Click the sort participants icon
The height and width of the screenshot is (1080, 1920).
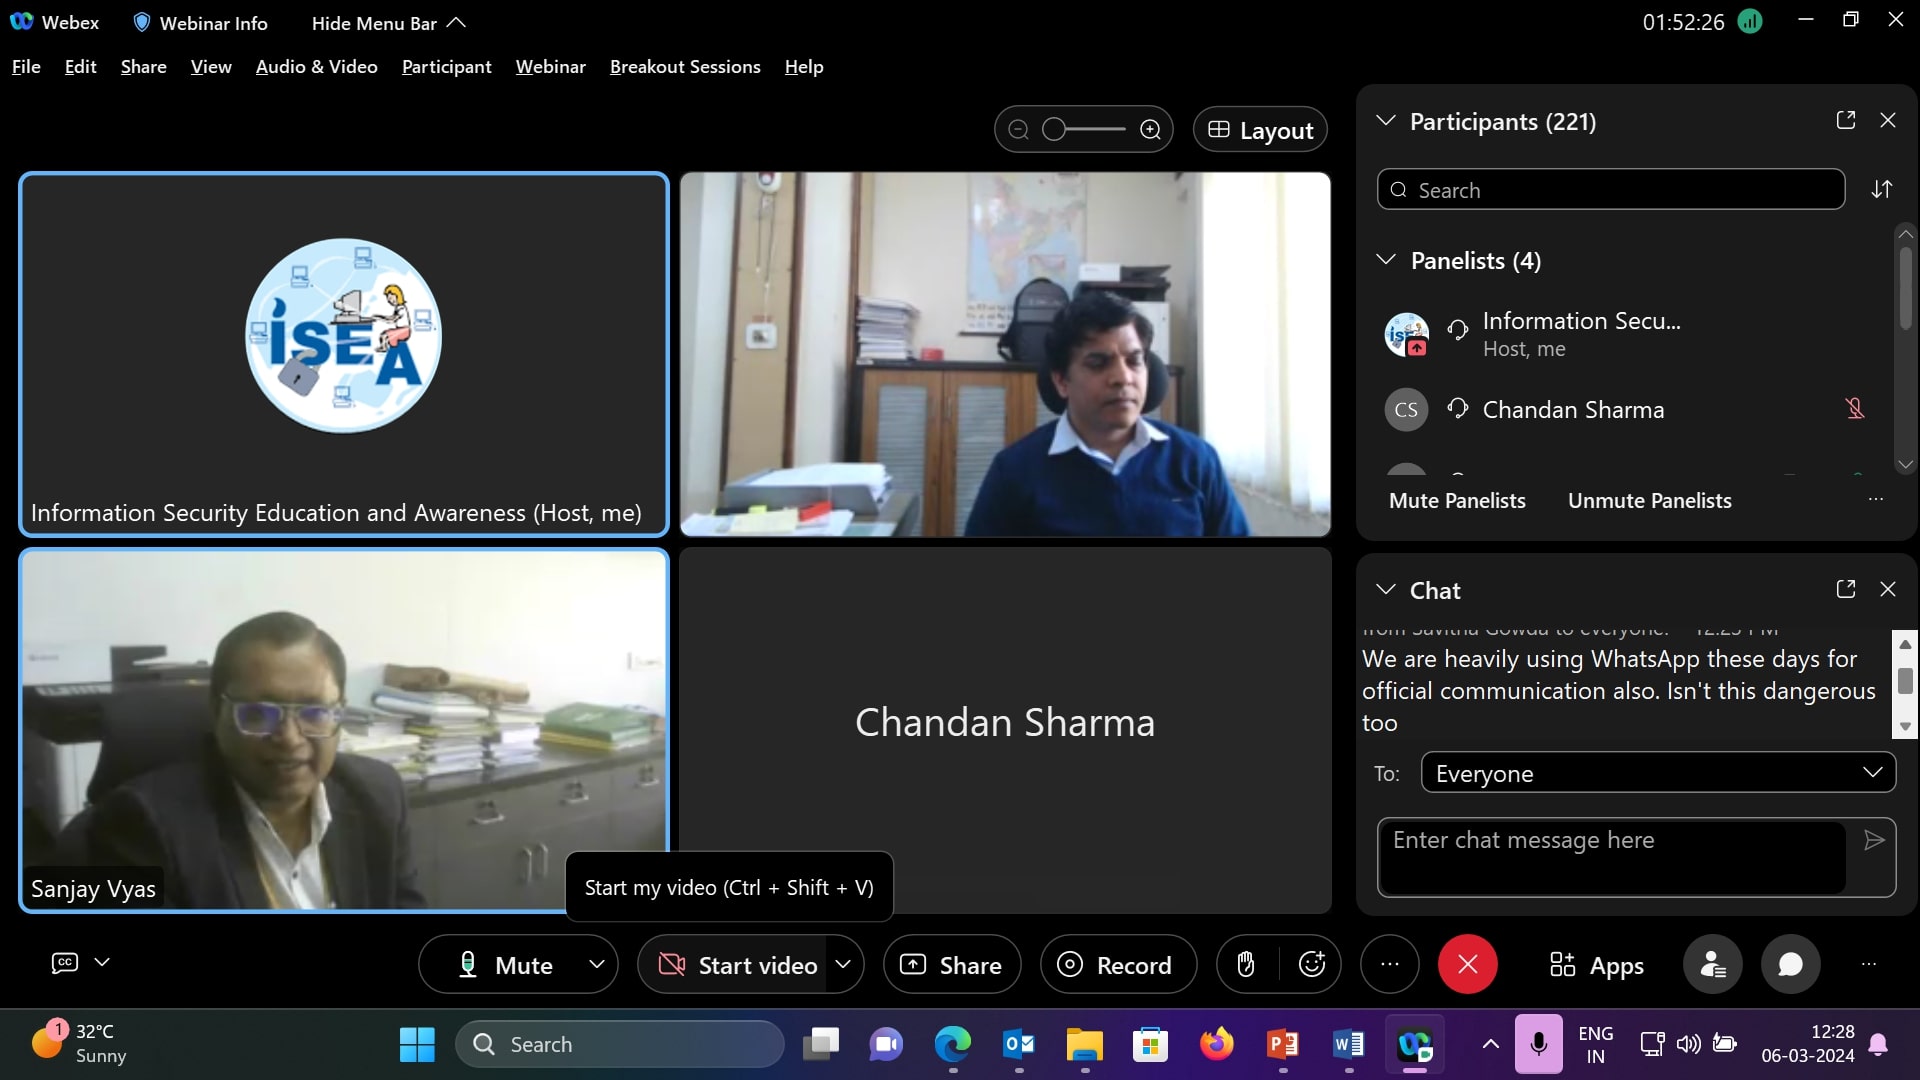click(1882, 190)
